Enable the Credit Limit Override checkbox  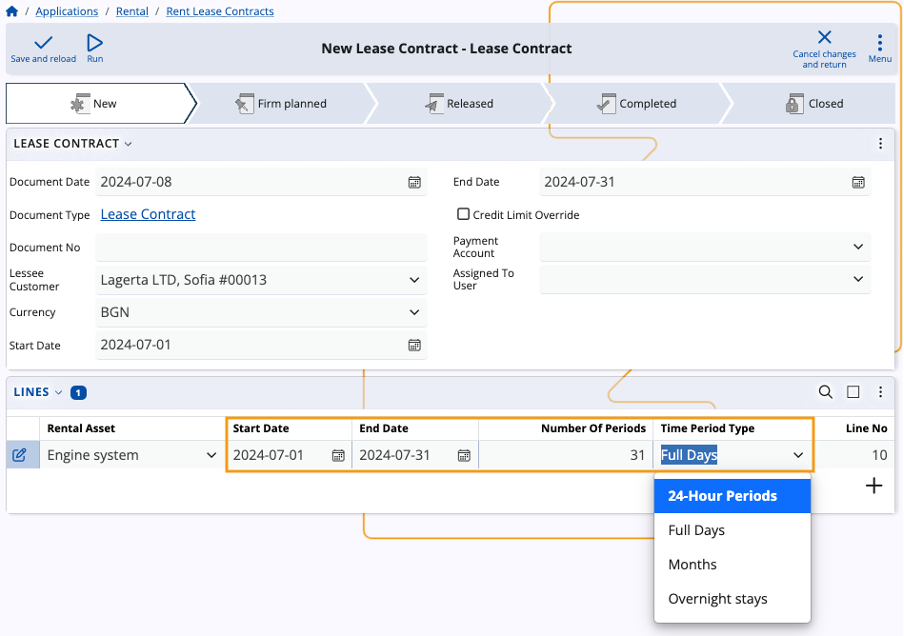(x=463, y=213)
